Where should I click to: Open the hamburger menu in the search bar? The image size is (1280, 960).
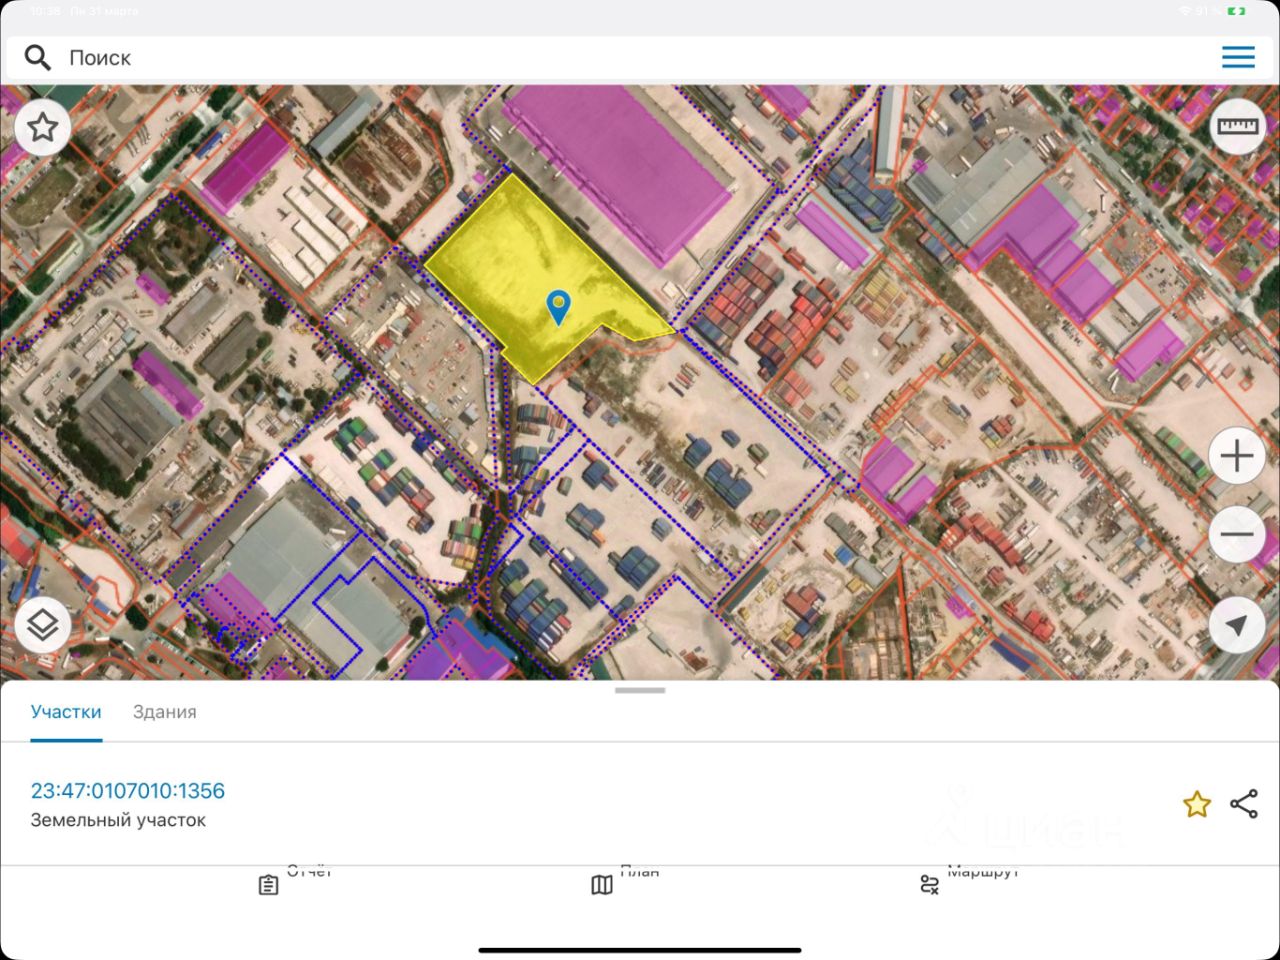click(1238, 57)
